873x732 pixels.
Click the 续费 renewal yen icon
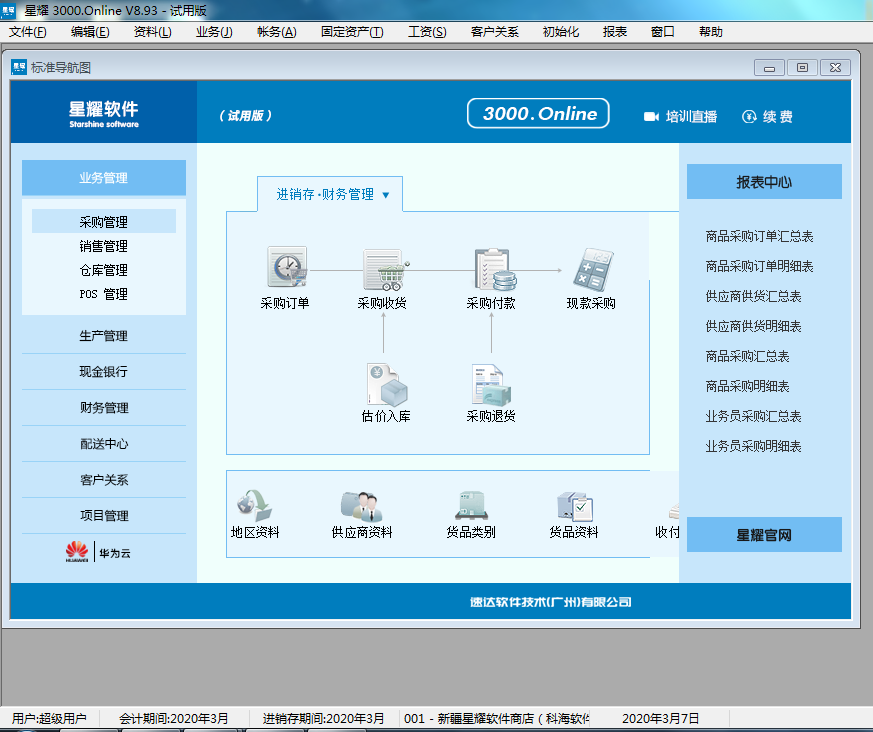[749, 116]
